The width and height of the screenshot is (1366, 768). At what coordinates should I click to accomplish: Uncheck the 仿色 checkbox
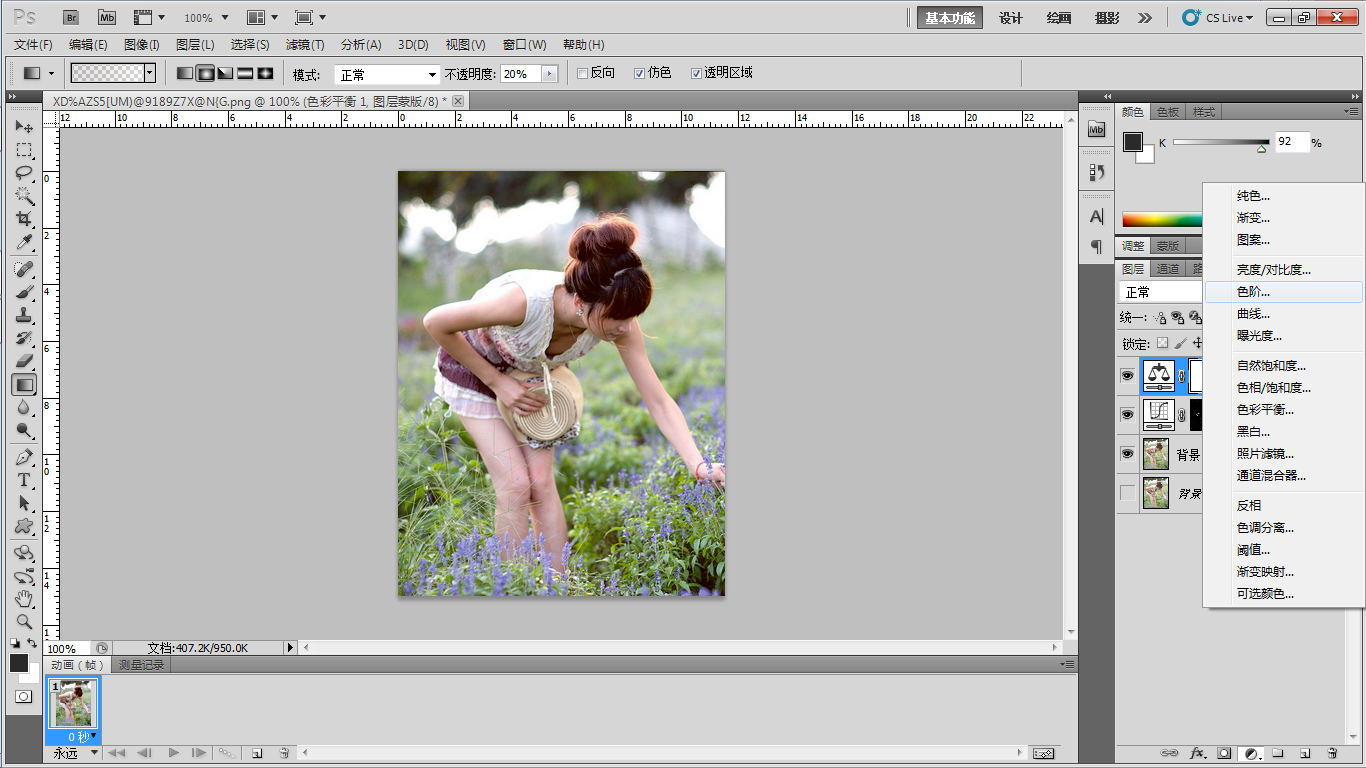[x=640, y=73]
